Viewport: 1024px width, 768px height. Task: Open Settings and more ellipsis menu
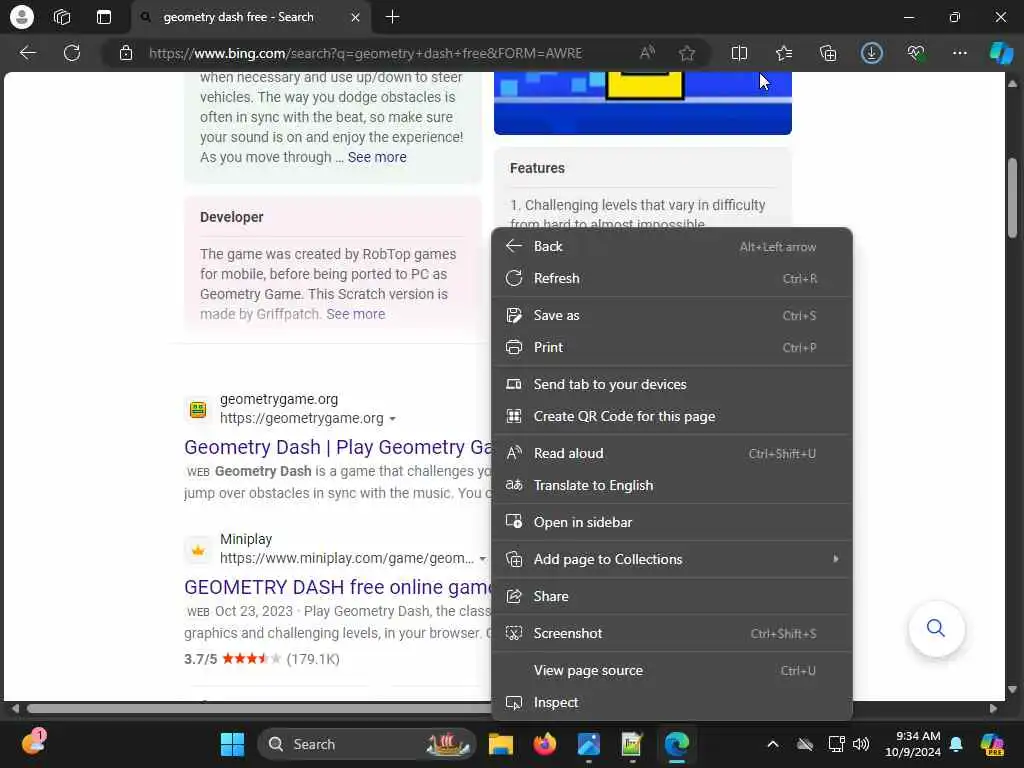click(959, 53)
